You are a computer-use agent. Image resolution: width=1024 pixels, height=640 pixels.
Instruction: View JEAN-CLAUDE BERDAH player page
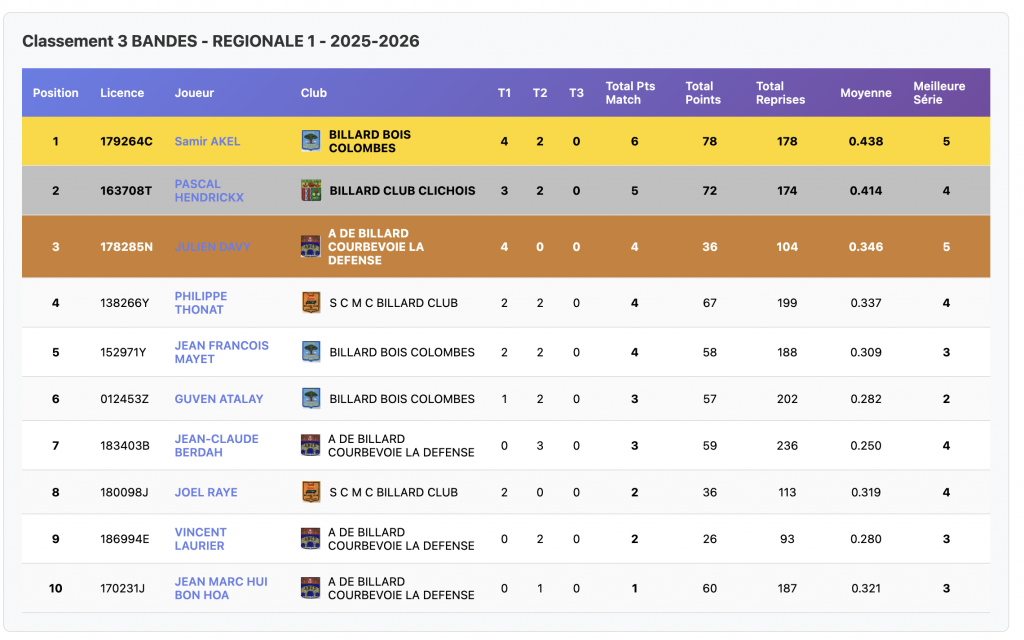pos(216,445)
